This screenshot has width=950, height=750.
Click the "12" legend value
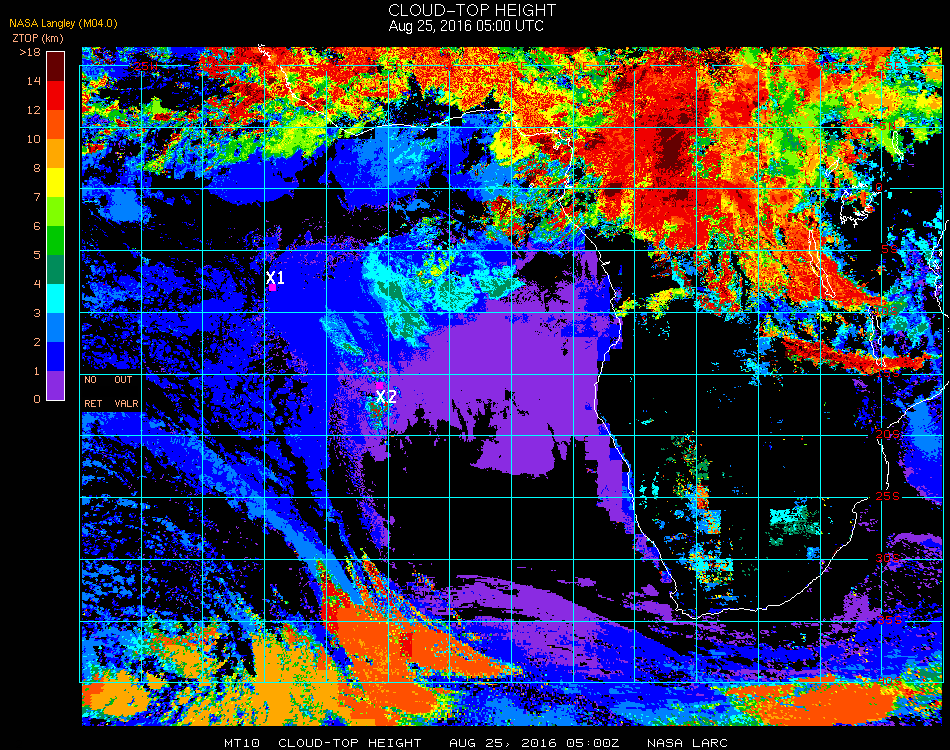[x=34, y=110]
